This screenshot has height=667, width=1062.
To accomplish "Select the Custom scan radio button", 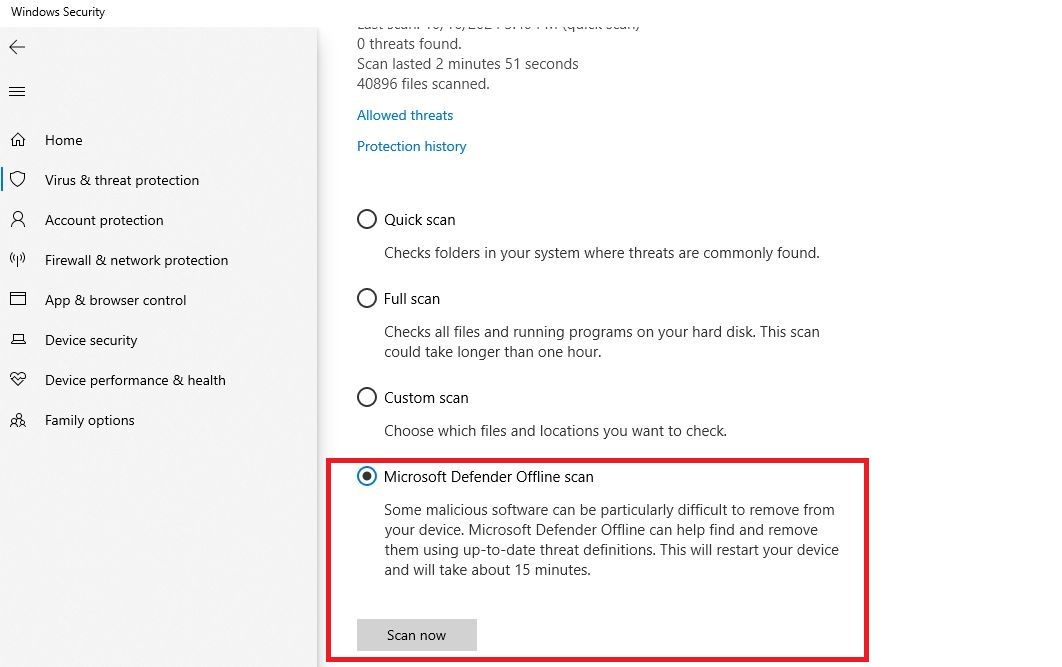I will [x=367, y=397].
